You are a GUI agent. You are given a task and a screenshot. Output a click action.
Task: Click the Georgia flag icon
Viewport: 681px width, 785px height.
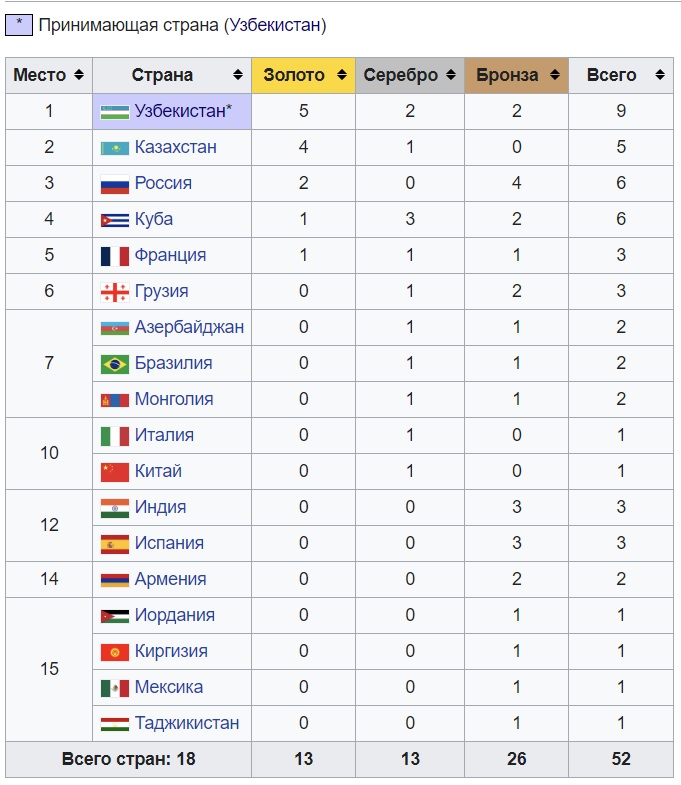pos(115,292)
